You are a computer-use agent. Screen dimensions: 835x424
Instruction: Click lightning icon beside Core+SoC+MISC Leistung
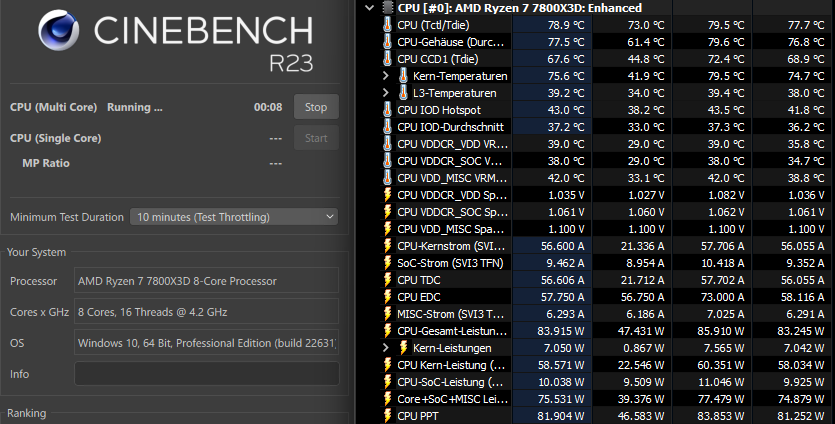pyautogui.click(x=388, y=399)
